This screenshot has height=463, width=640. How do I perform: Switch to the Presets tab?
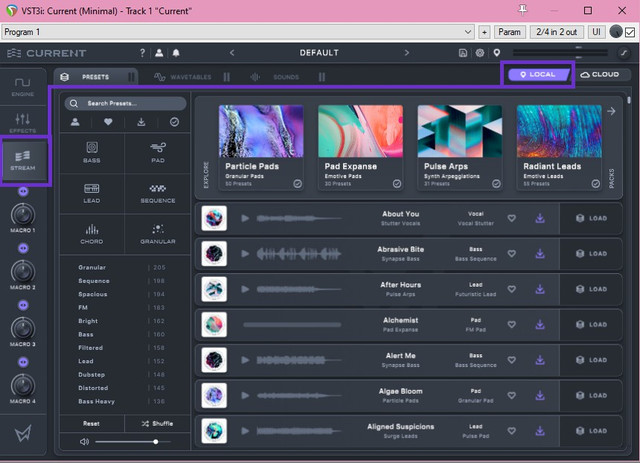click(x=96, y=77)
